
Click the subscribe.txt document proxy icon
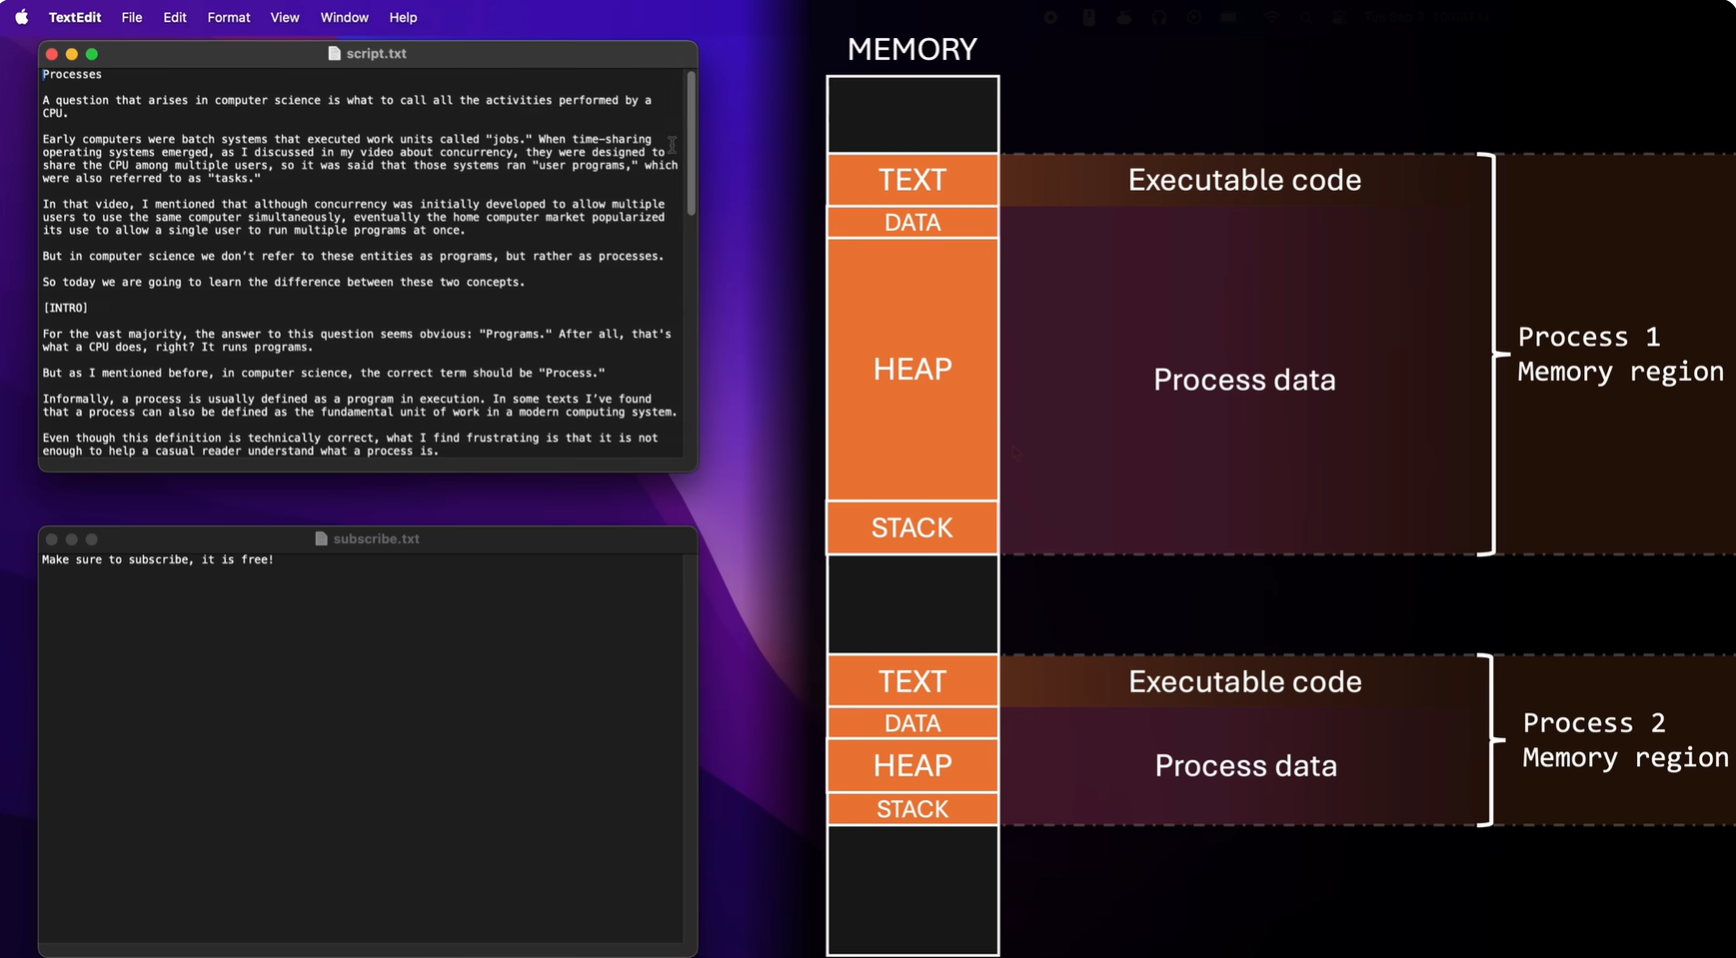[x=321, y=538]
